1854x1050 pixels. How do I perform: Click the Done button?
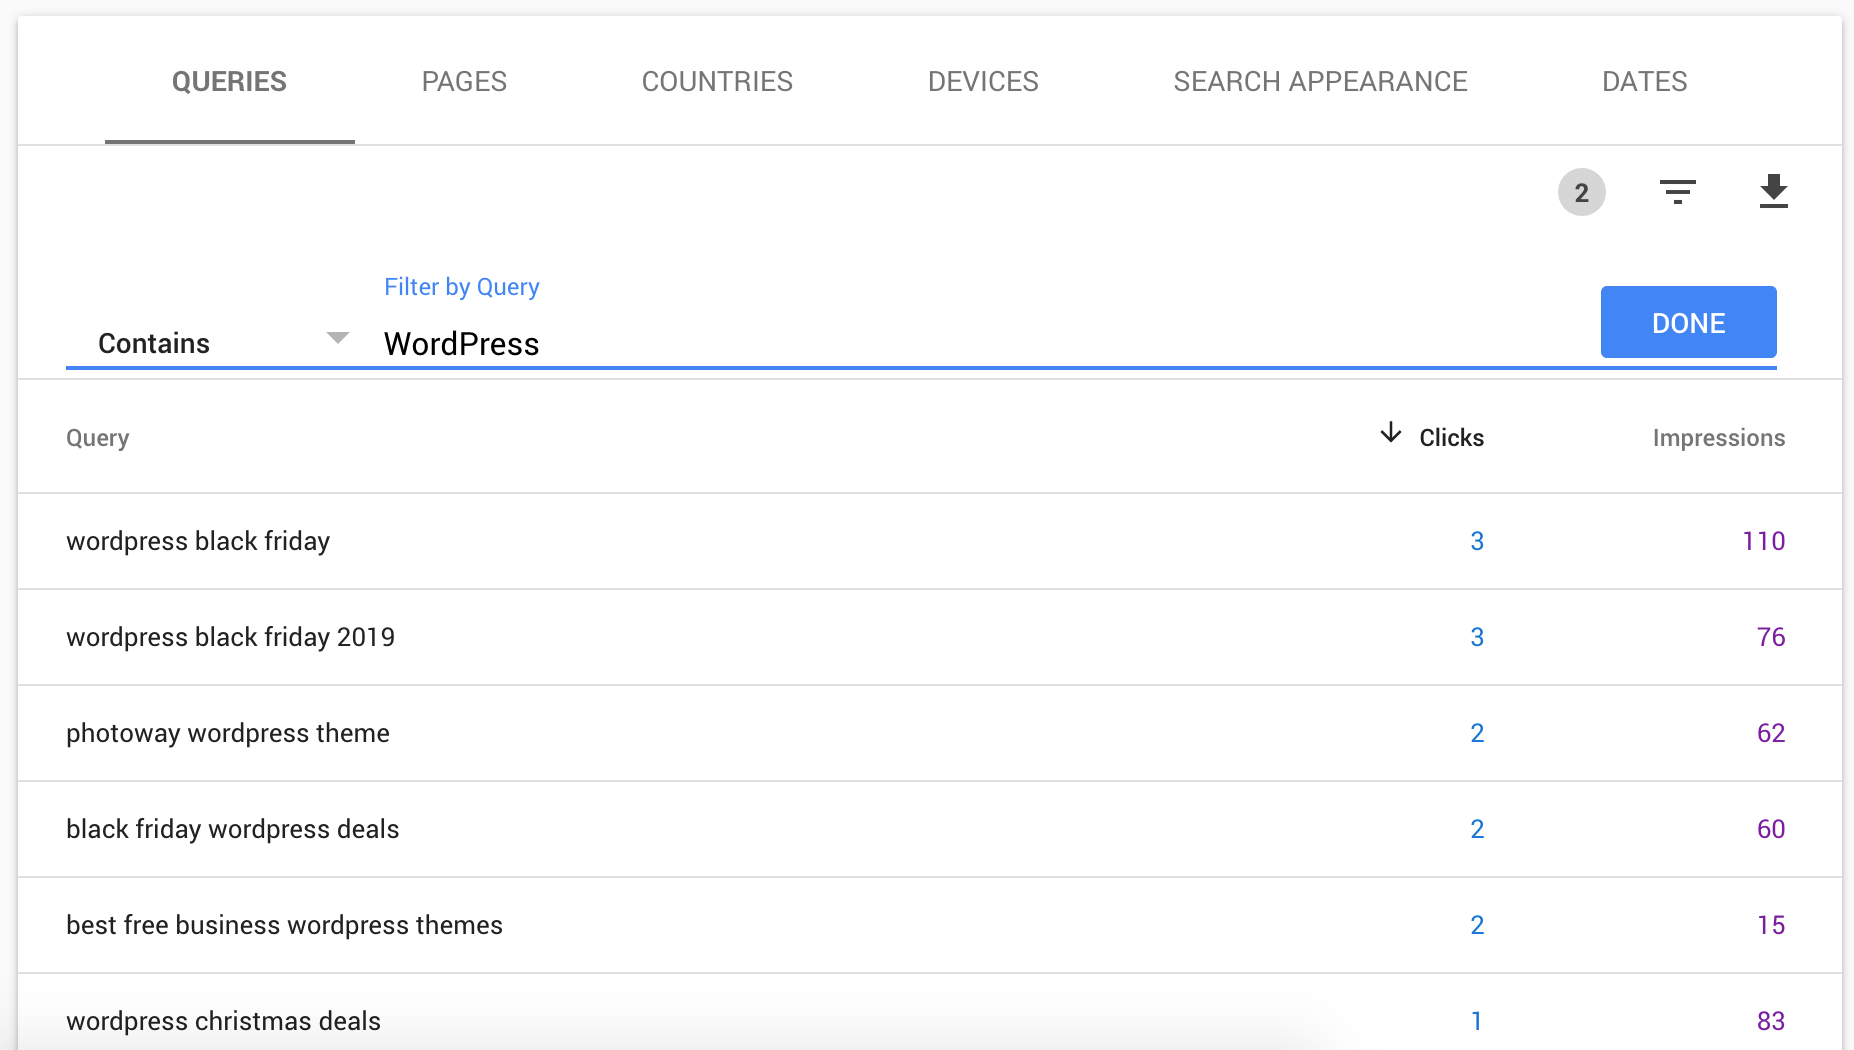coord(1688,322)
